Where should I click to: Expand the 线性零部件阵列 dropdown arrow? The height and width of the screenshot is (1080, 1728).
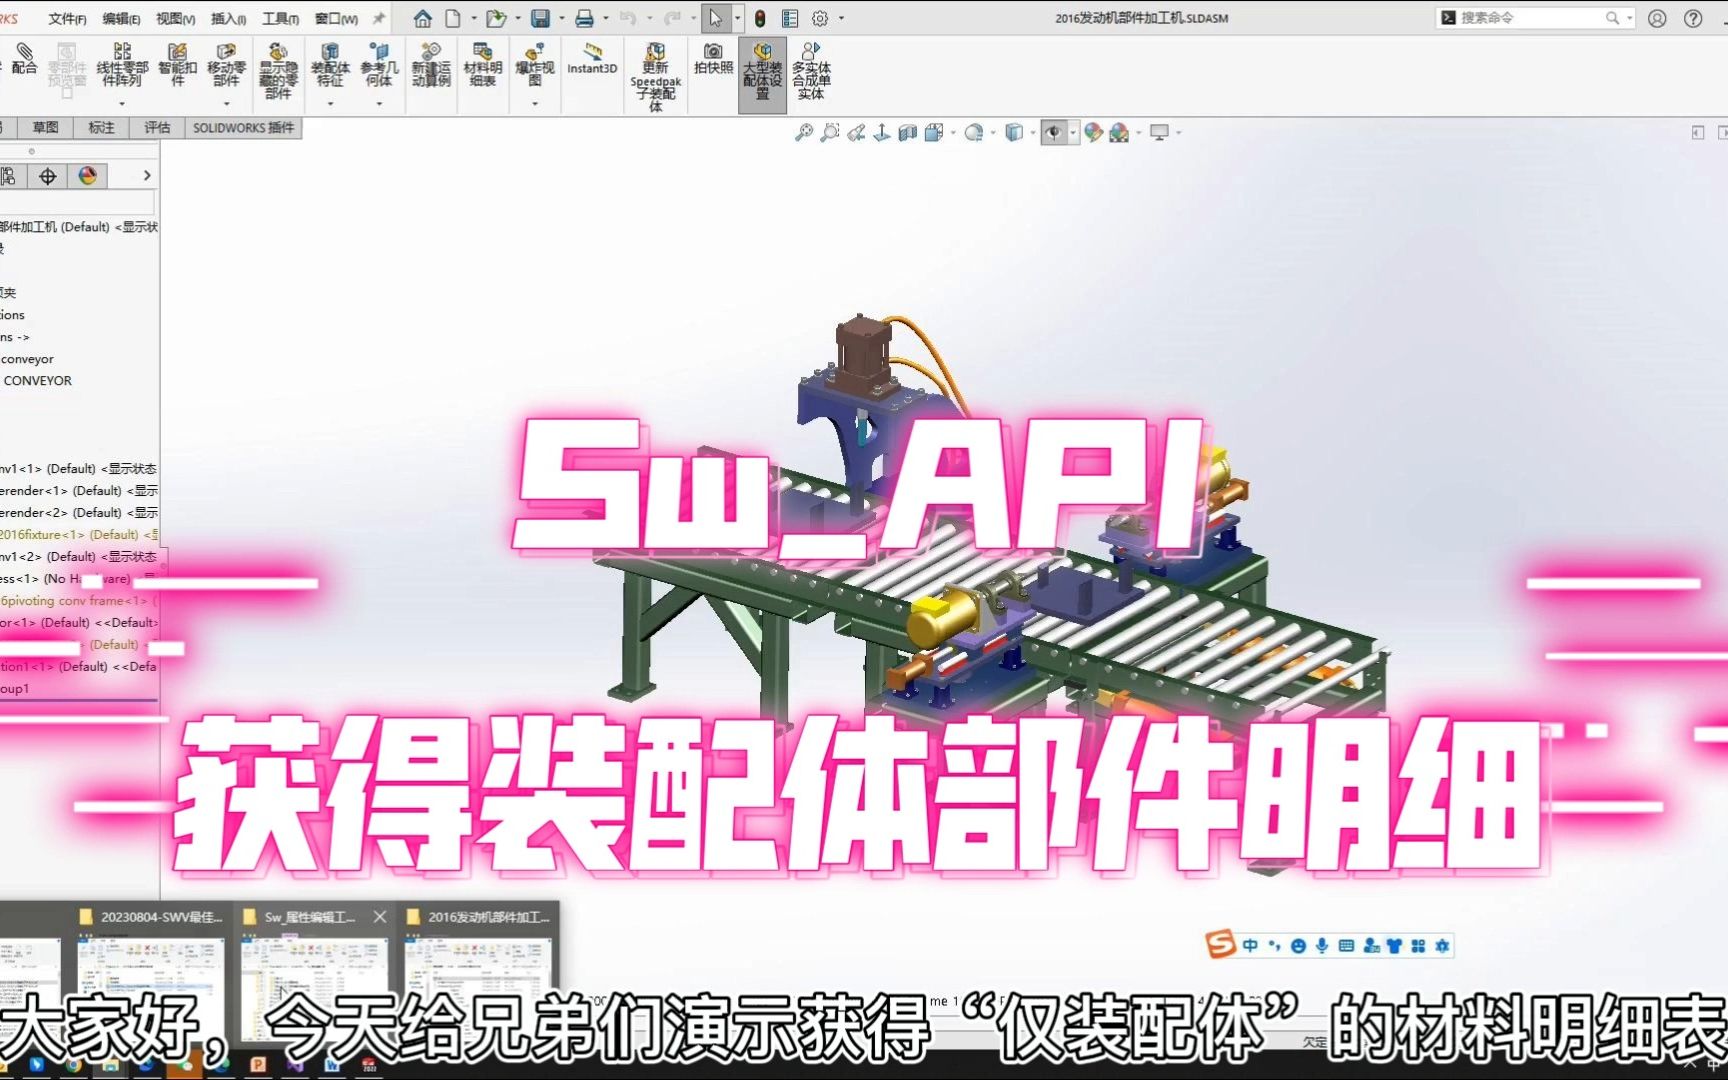click(x=122, y=104)
